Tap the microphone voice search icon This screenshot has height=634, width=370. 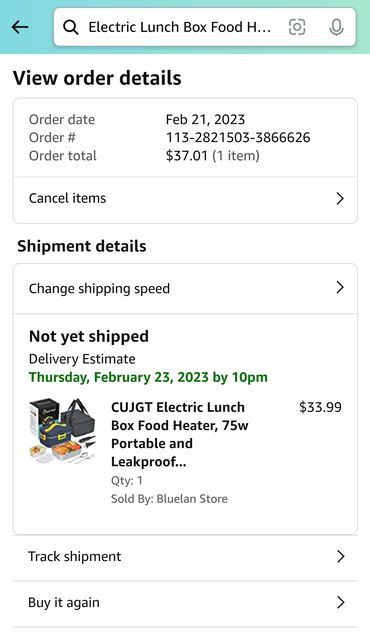pos(336,27)
